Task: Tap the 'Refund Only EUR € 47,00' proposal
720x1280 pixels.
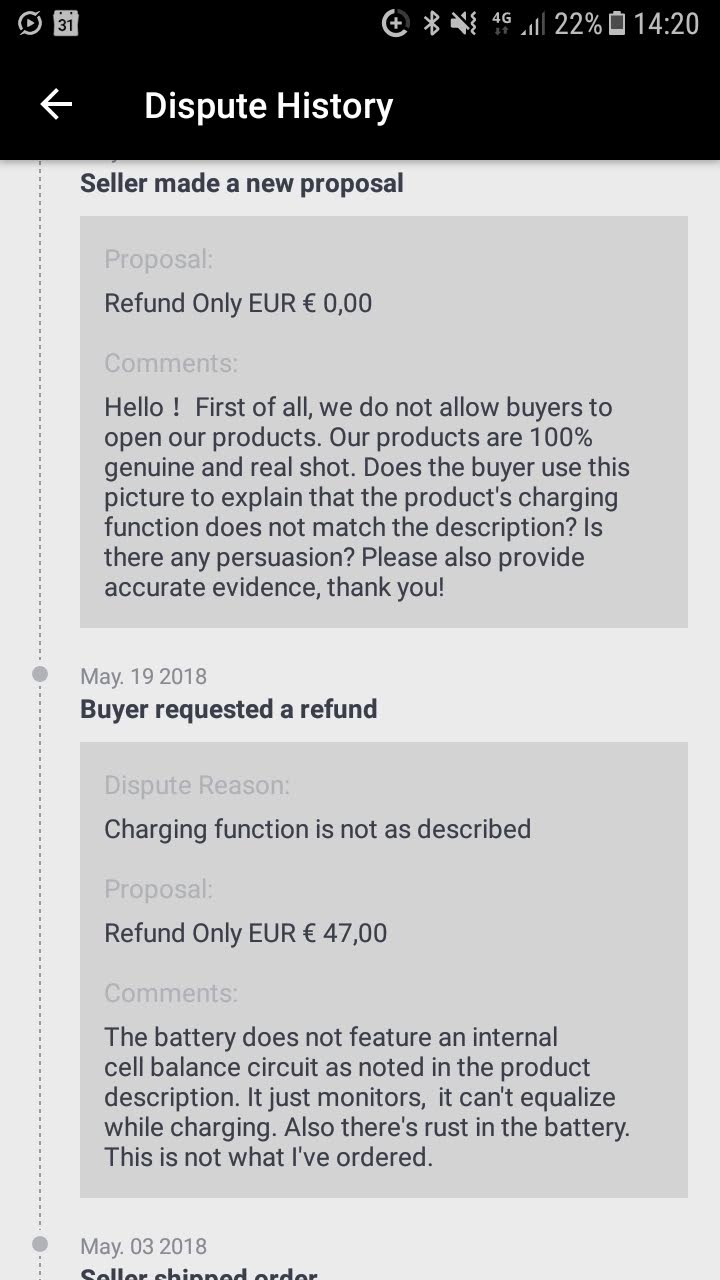Action: click(245, 933)
